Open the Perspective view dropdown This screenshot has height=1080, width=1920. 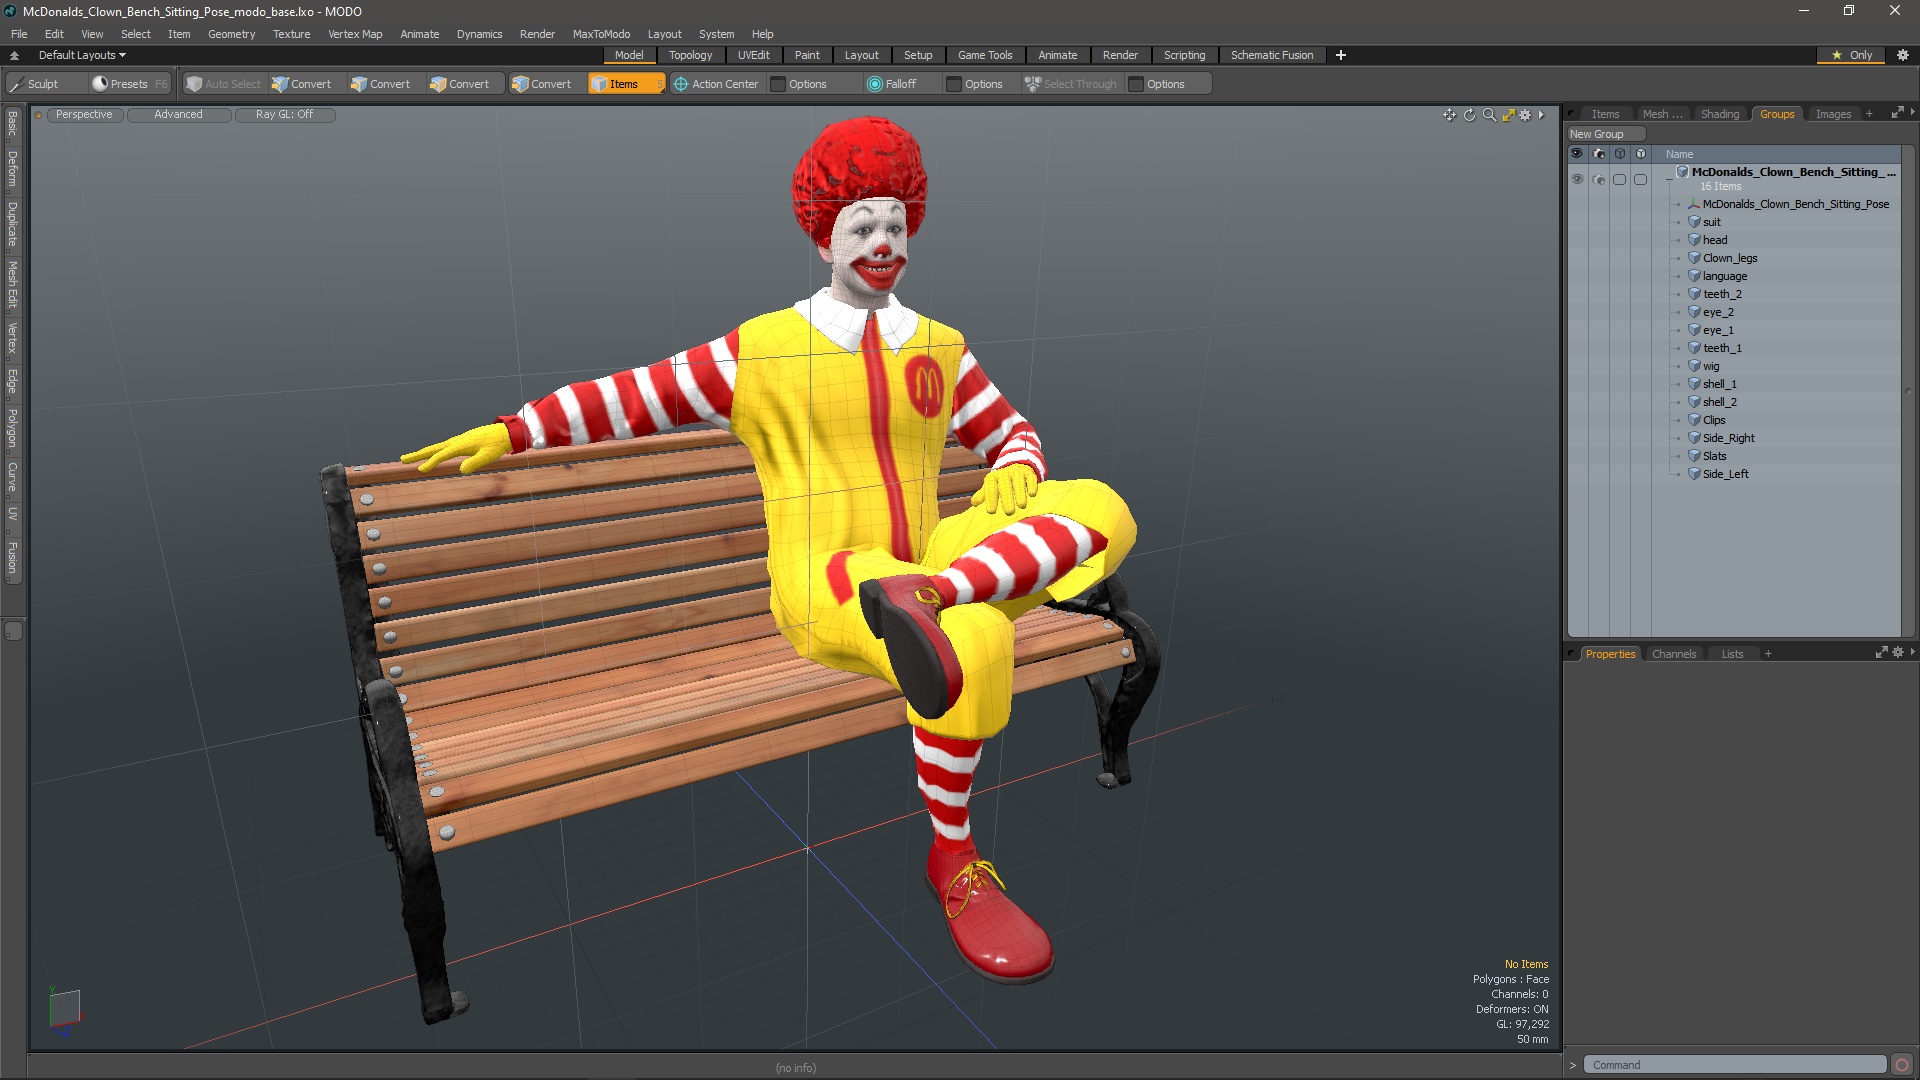tap(84, 115)
